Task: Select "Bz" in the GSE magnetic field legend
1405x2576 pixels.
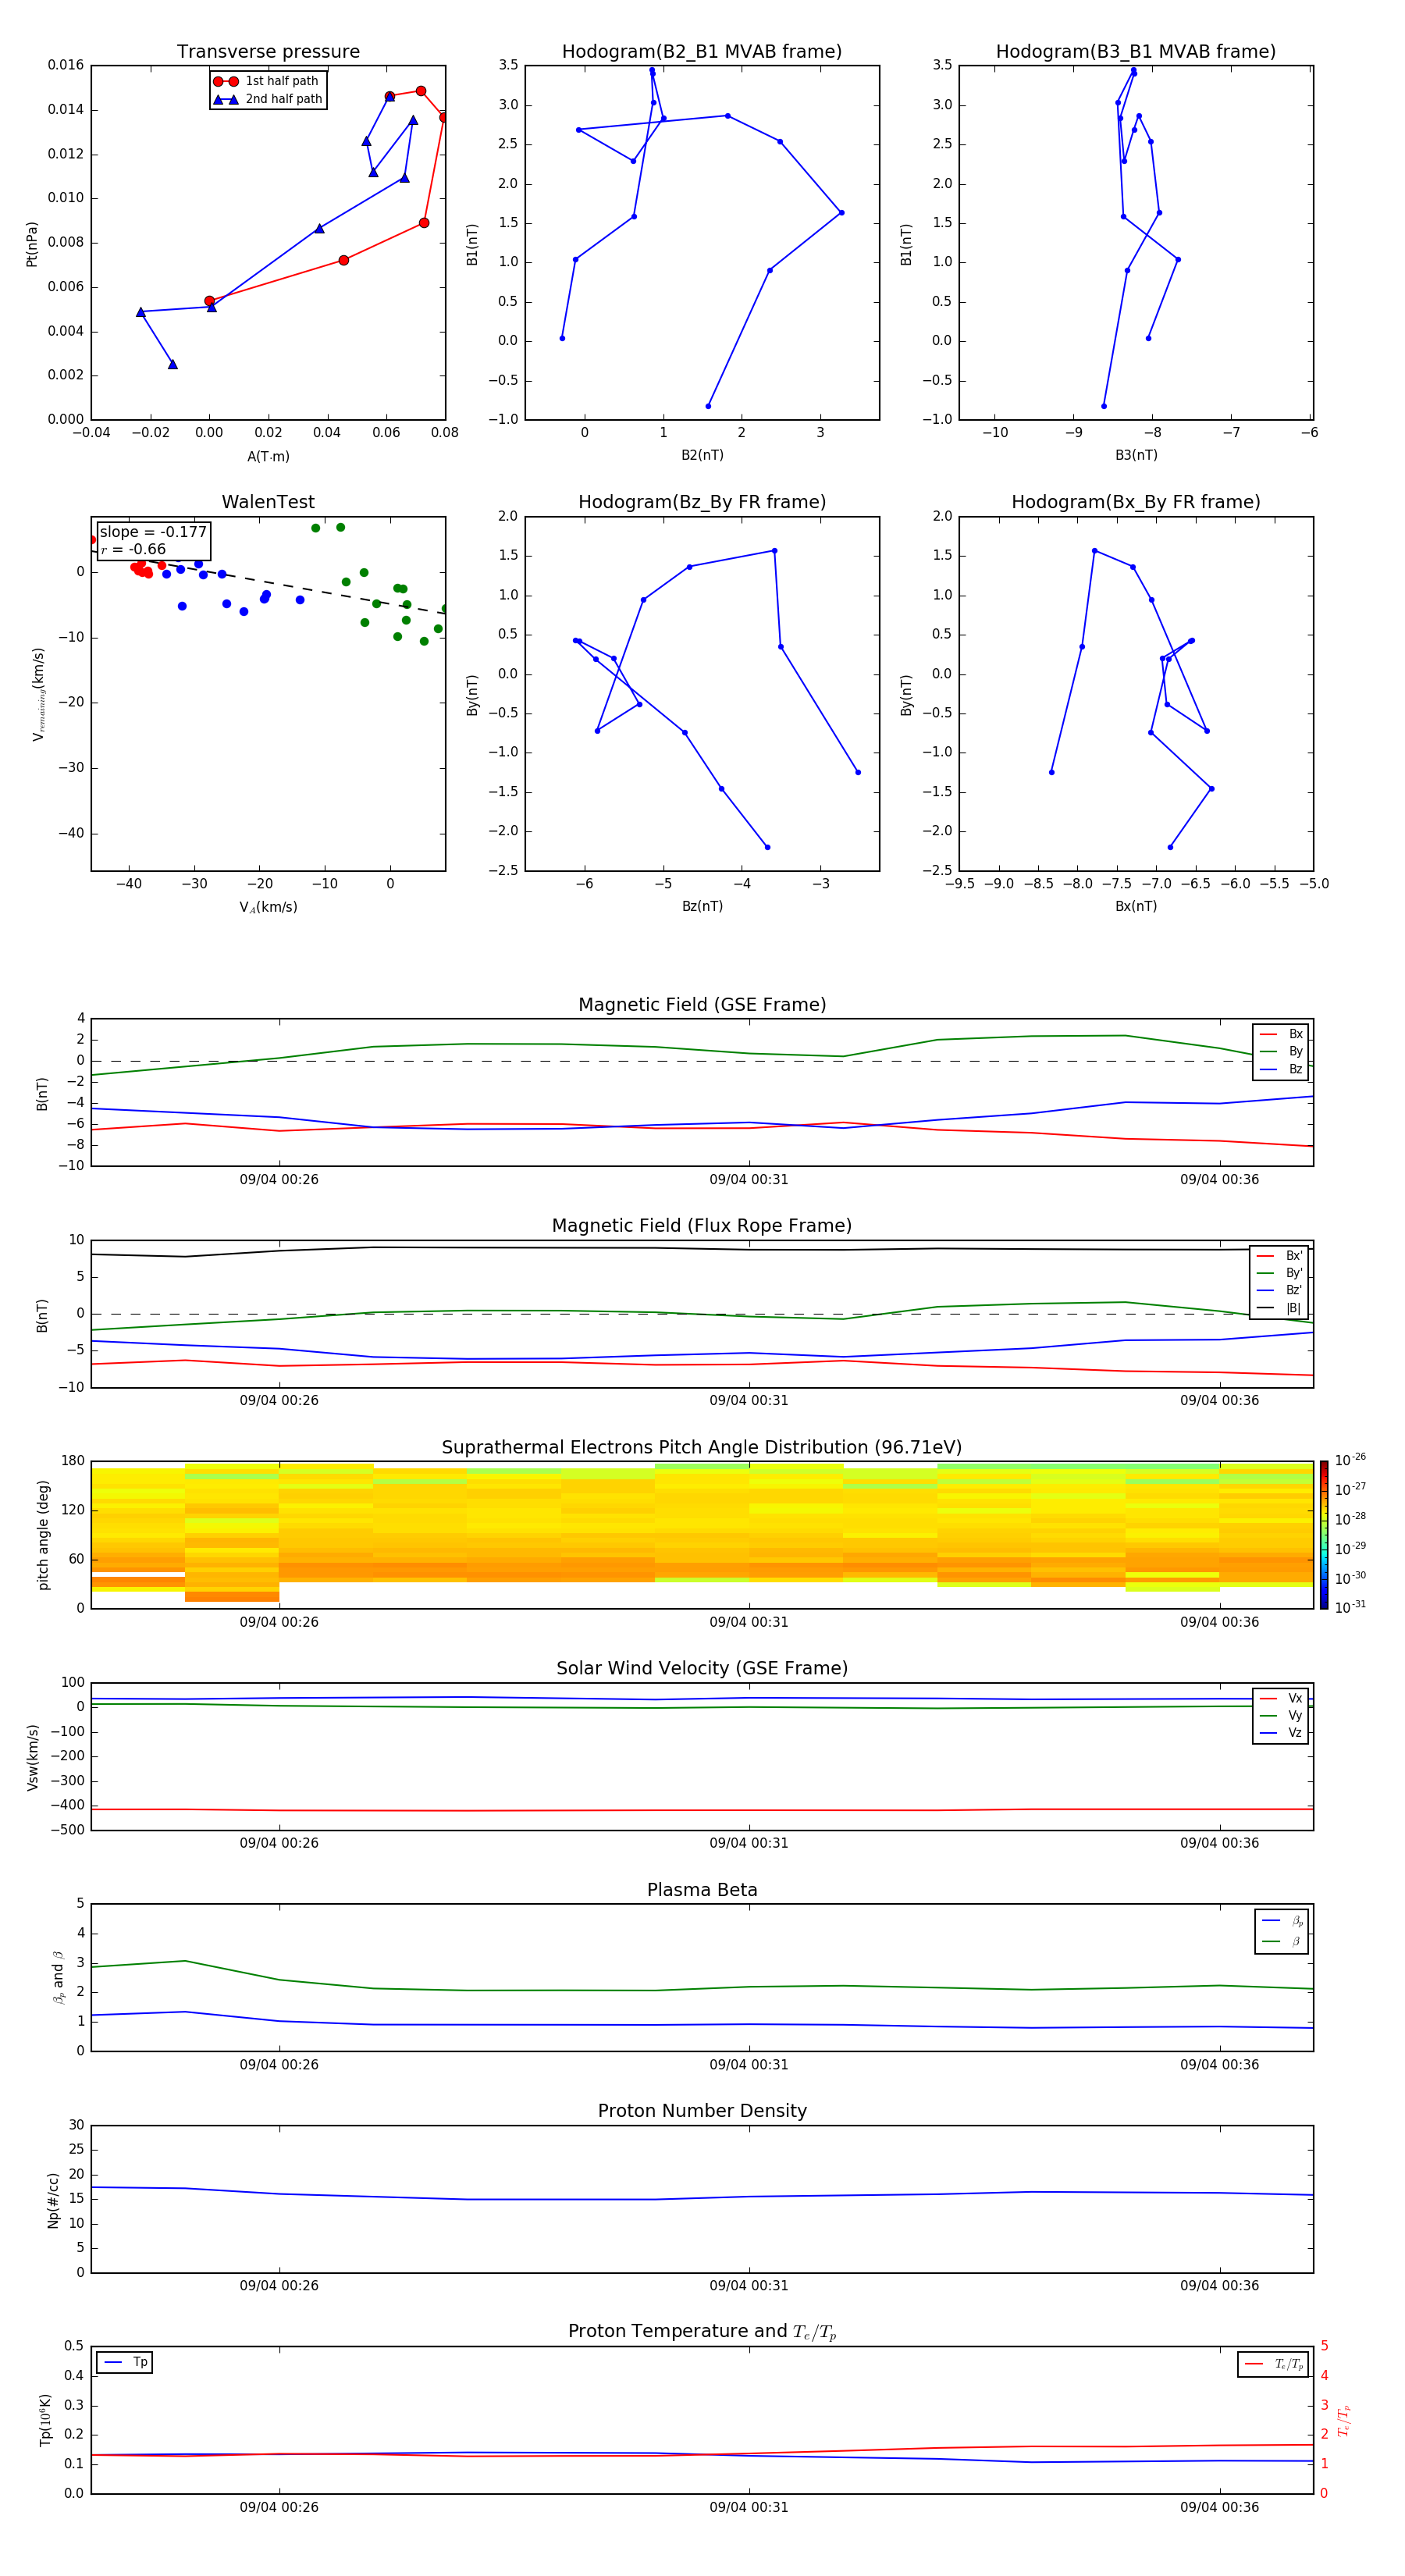Action: click(1281, 1069)
